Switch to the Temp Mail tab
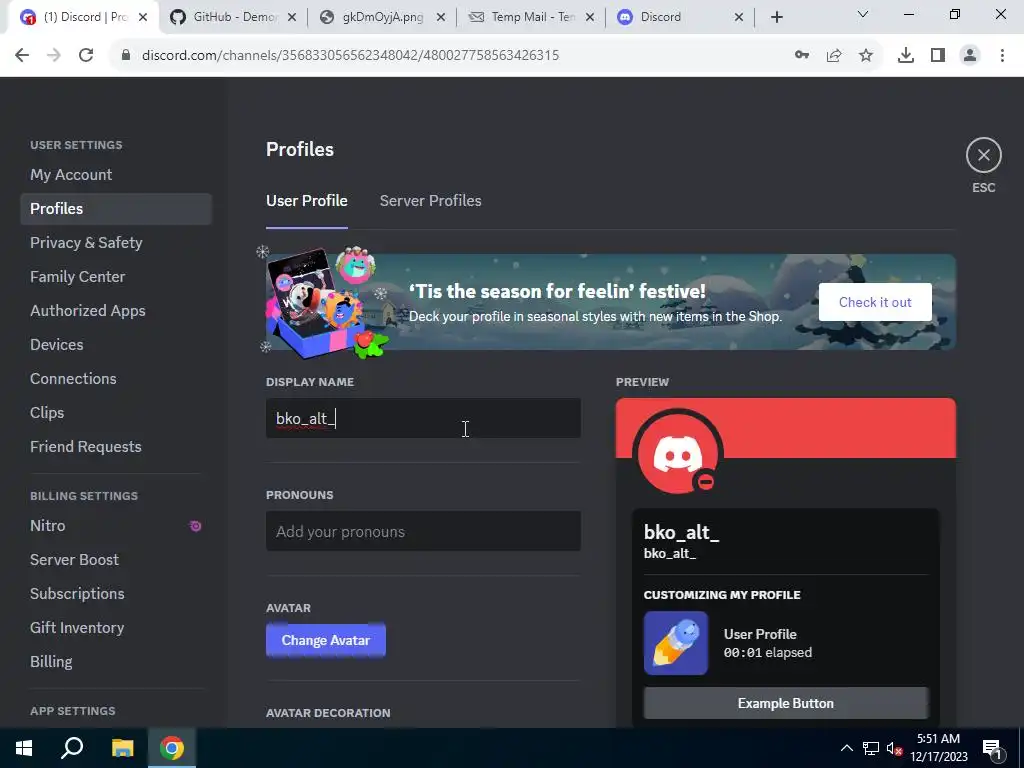The height and width of the screenshot is (768, 1024). tap(532, 17)
